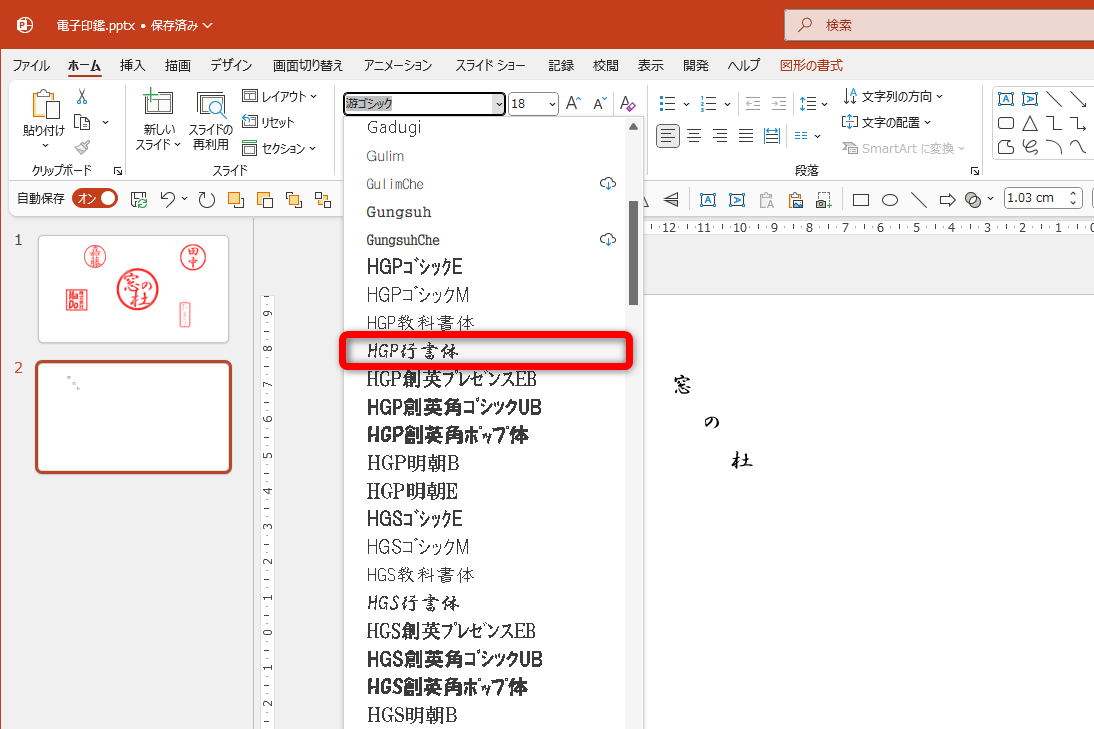Screen dimensions: 1094x729
Task: Open the 図形の書式 ribbon tab
Action: pyautogui.click(x=811, y=65)
